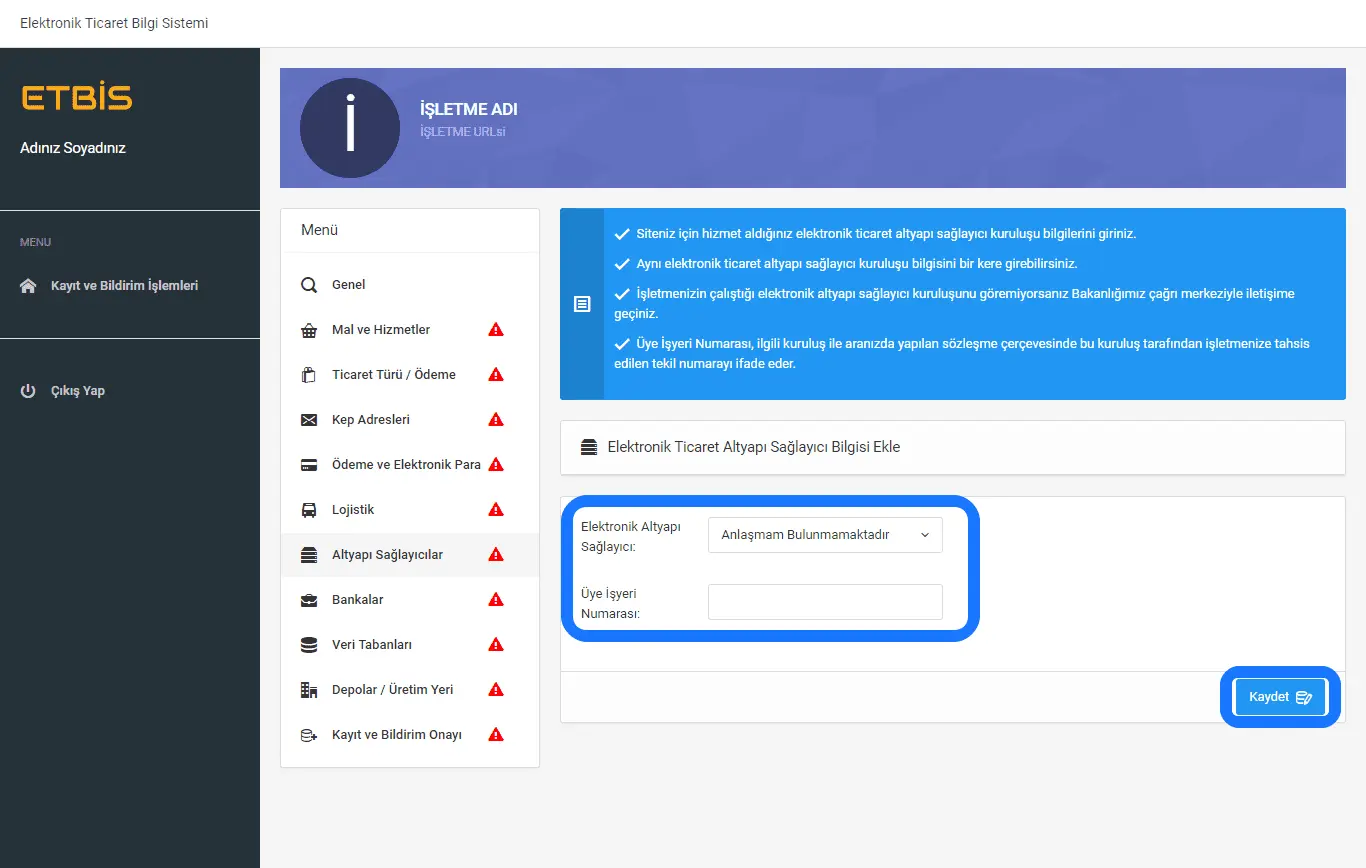Click the briefcase icon for Bankalar
1366x868 pixels.
coord(309,600)
